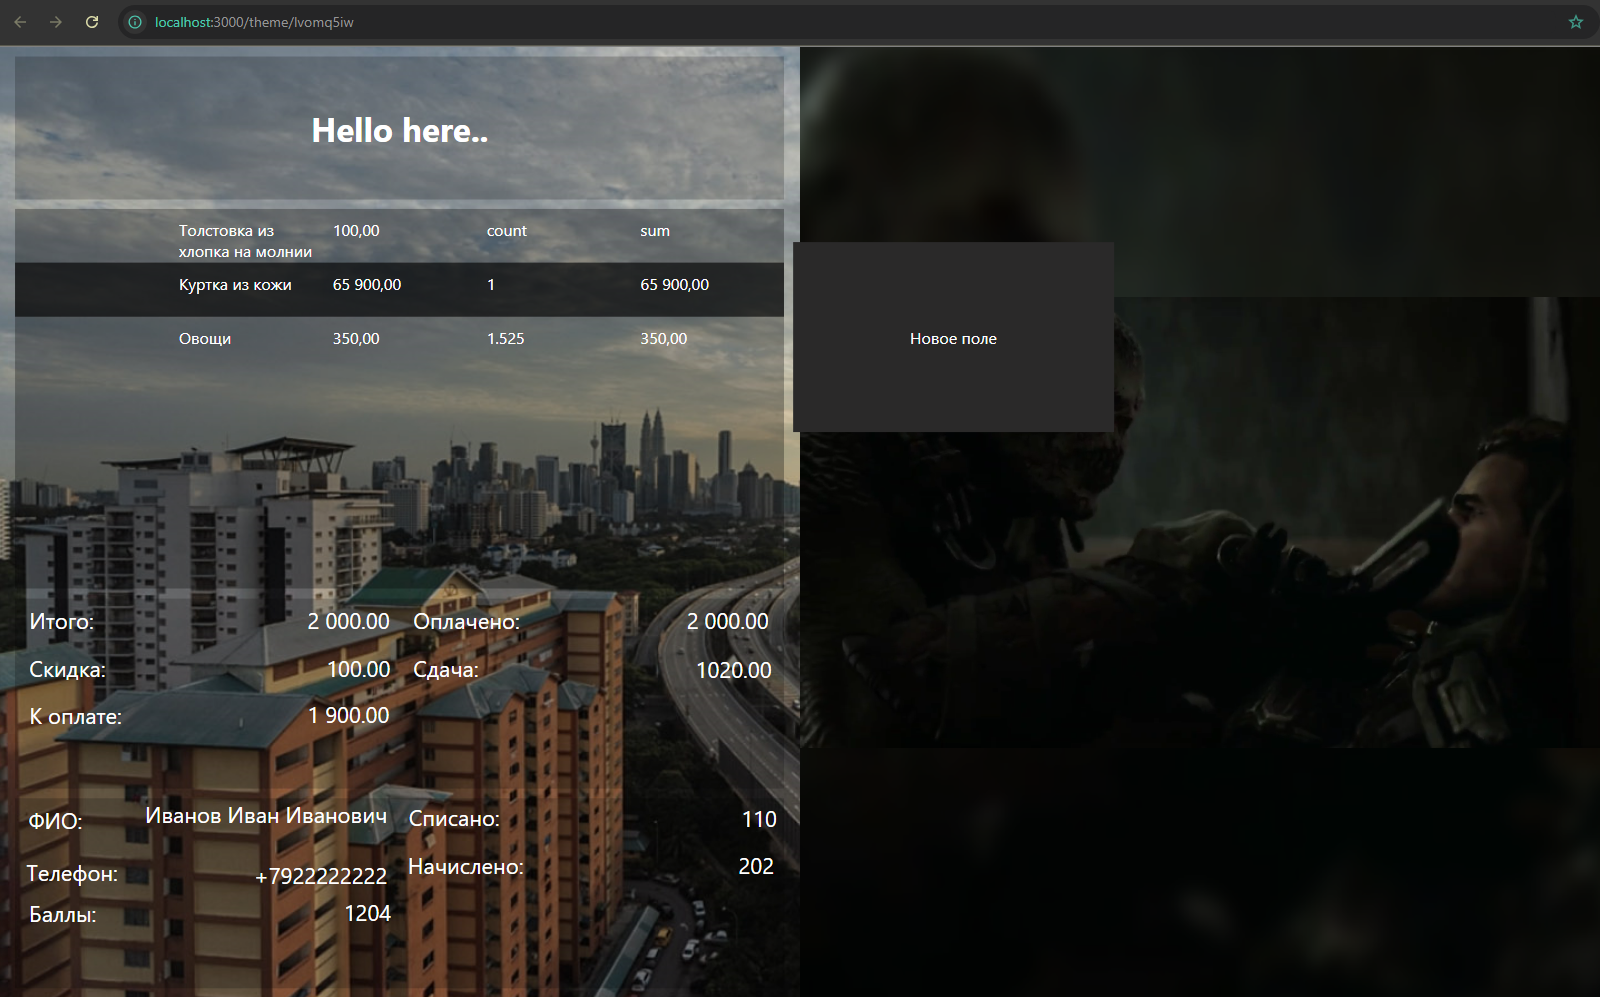The width and height of the screenshot is (1600, 997).
Task: Click the phone number +7922222222
Action: coord(321,877)
